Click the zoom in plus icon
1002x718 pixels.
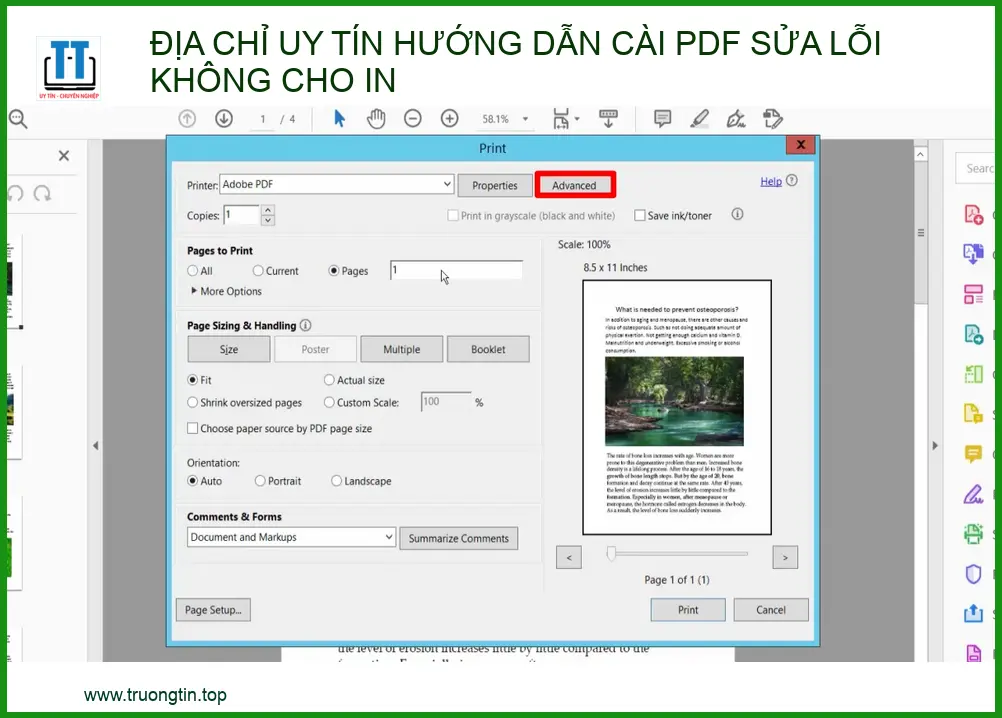449,119
